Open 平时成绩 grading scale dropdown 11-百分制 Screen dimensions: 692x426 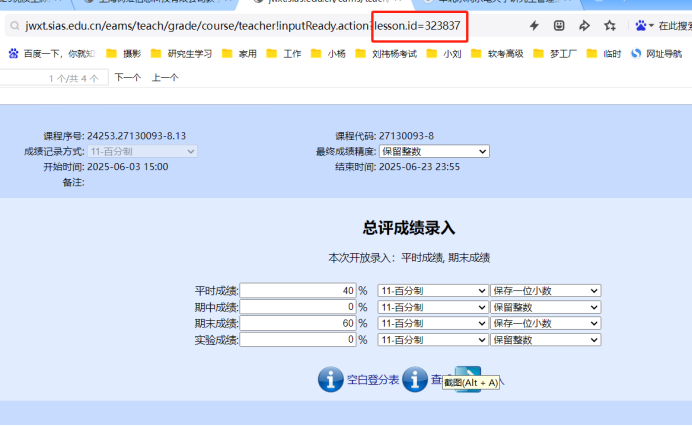point(433,291)
